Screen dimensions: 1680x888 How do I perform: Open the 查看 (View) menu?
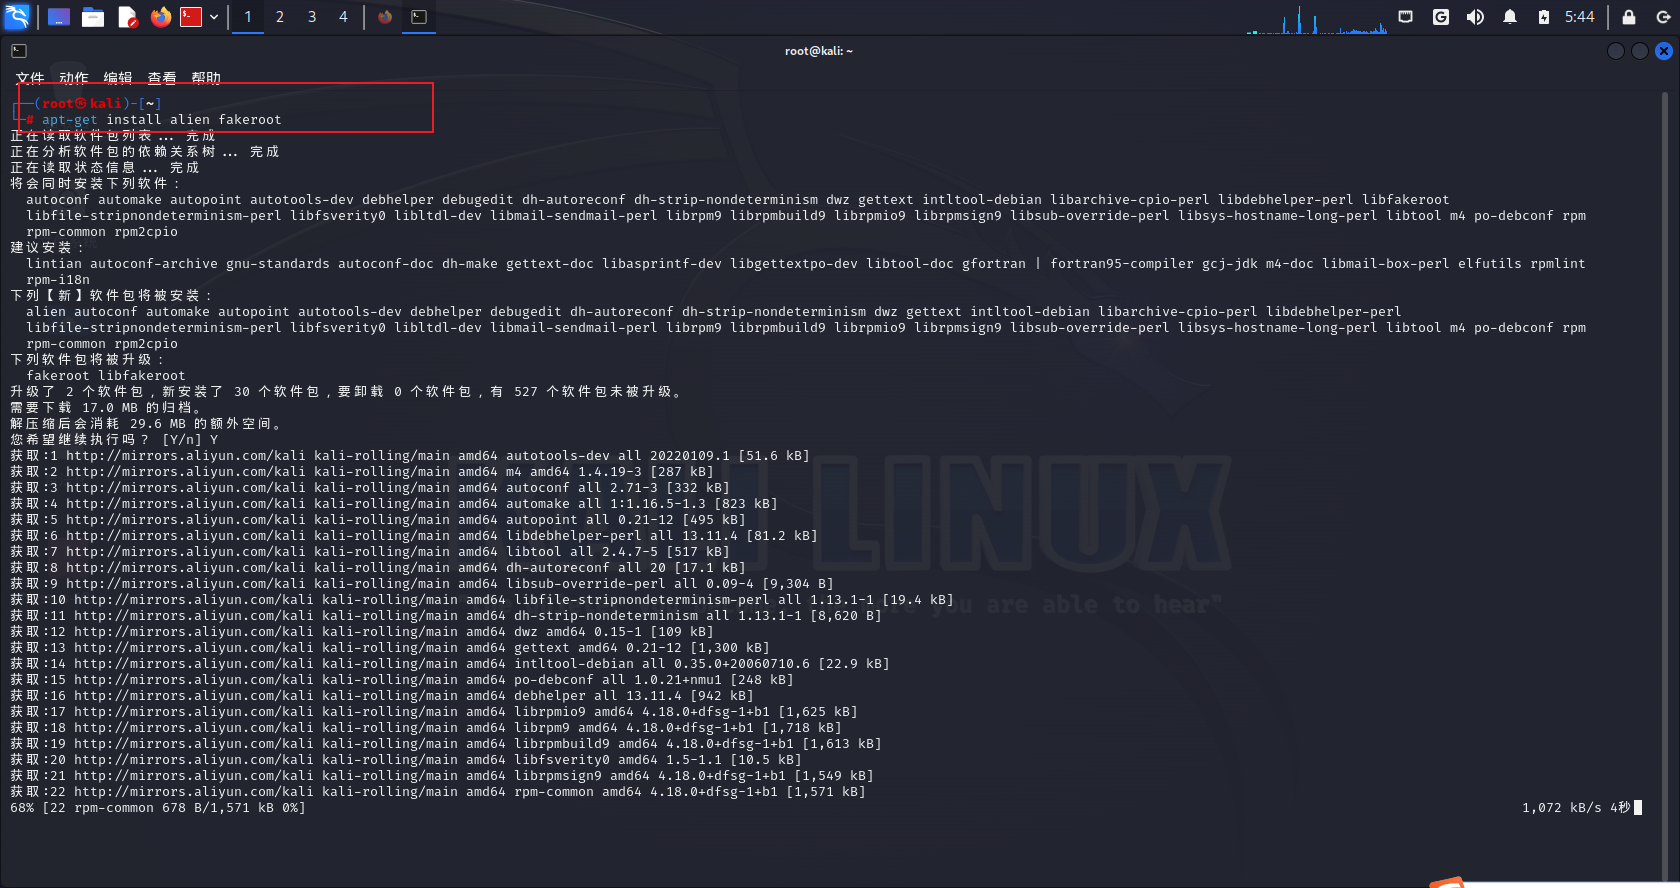(162, 78)
